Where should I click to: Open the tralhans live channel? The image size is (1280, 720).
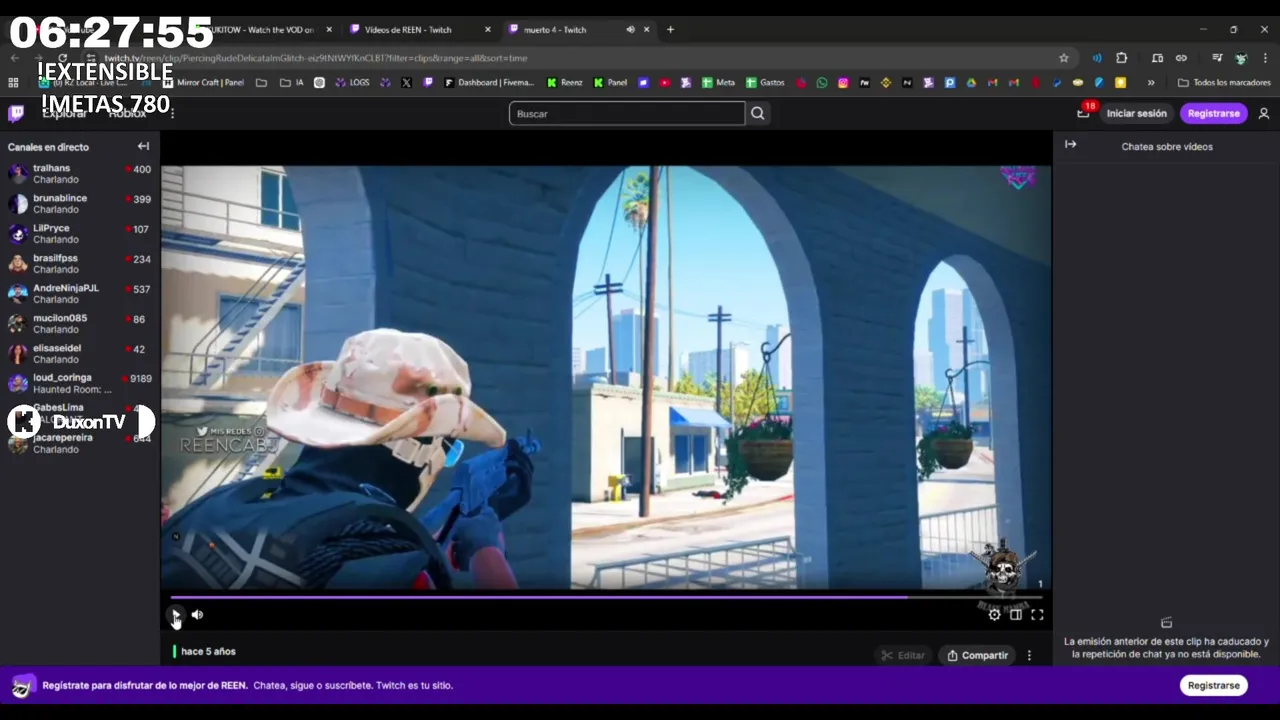[x=80, y=174]
